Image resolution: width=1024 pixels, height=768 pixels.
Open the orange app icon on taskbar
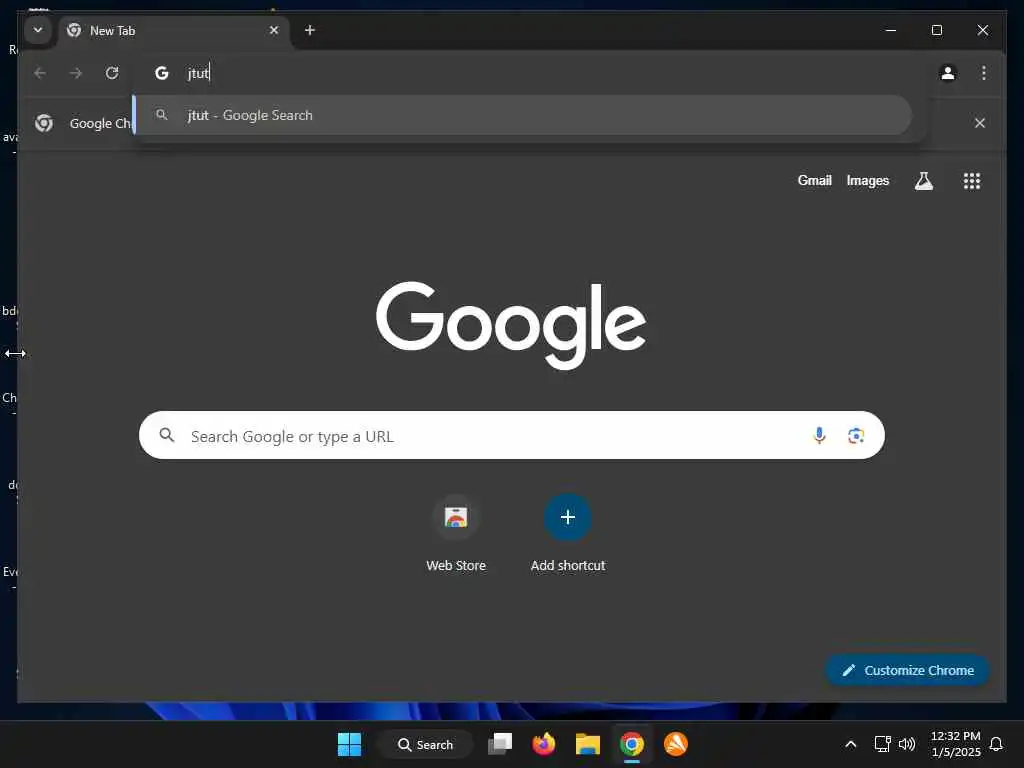(x=675, y=744)
